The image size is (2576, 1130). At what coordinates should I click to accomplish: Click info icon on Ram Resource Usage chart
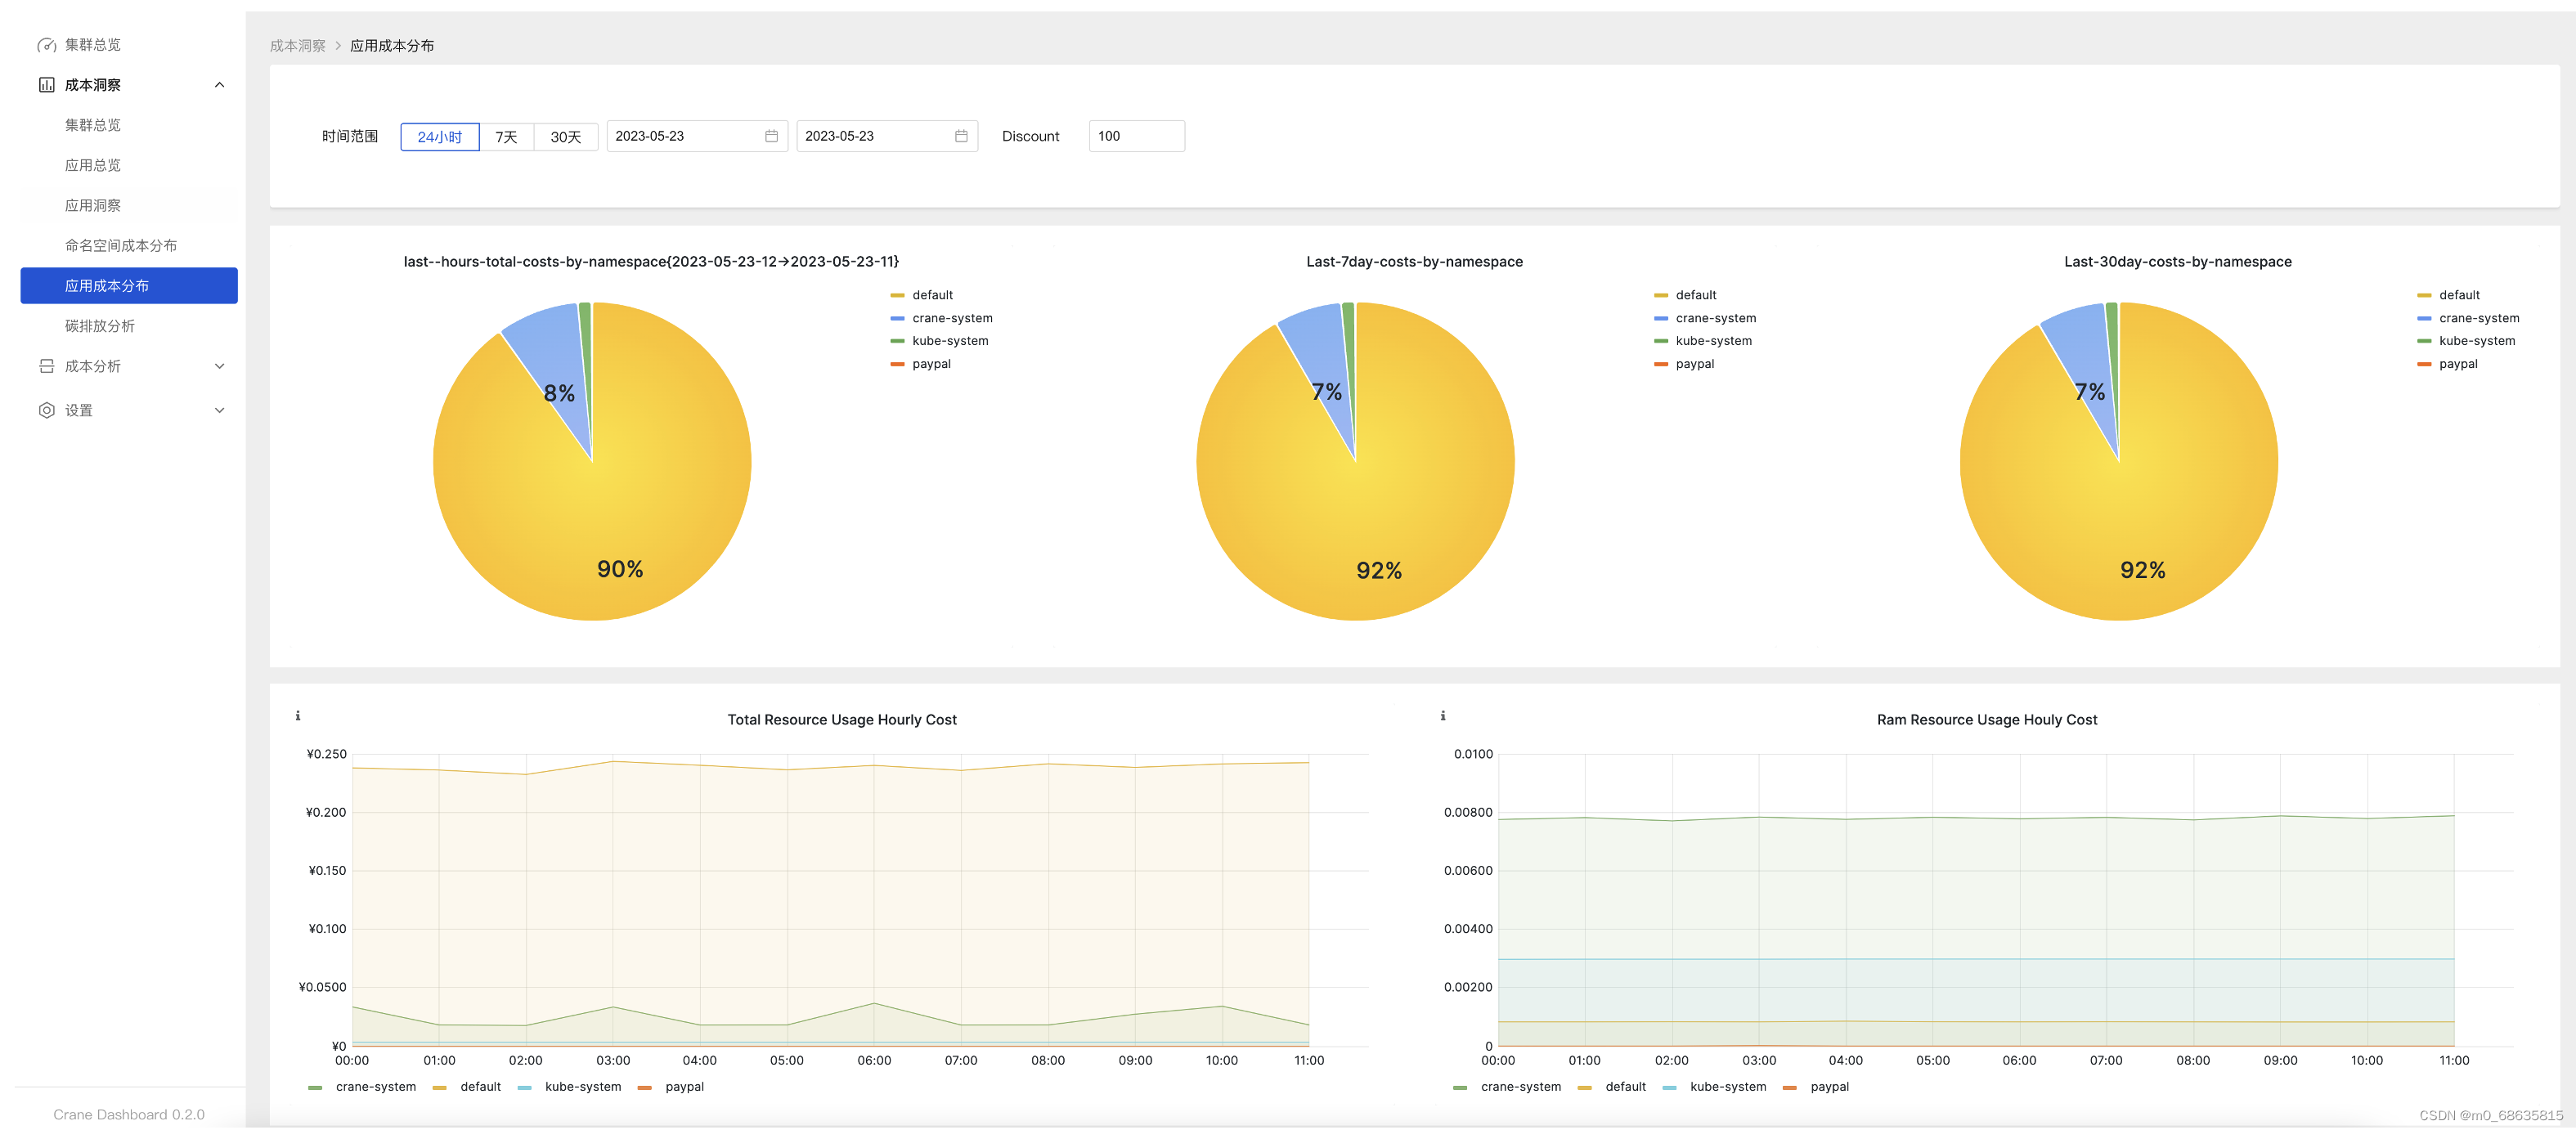pyautogui.click(x=1442, y=716)
